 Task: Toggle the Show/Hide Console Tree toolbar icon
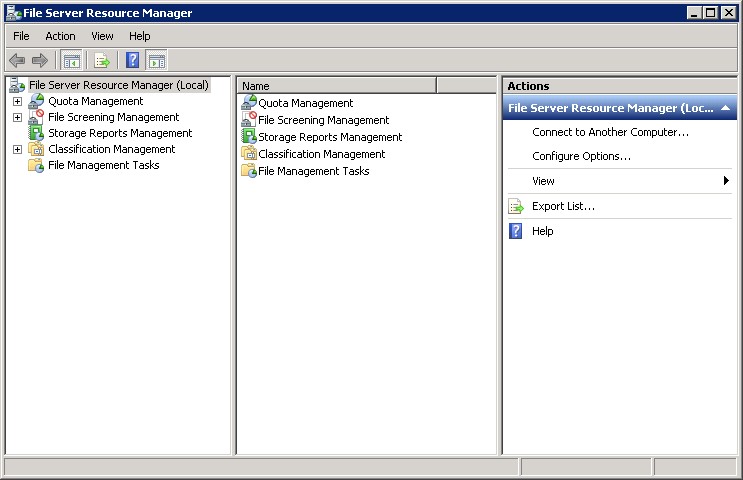coord(72,60)
